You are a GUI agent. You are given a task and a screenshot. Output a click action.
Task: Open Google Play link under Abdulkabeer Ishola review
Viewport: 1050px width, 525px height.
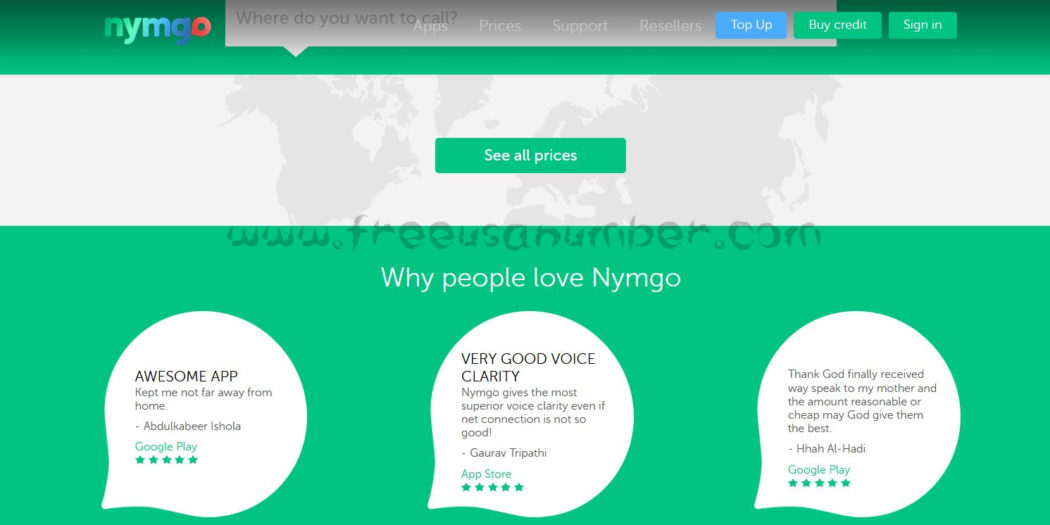pos(166,447)
